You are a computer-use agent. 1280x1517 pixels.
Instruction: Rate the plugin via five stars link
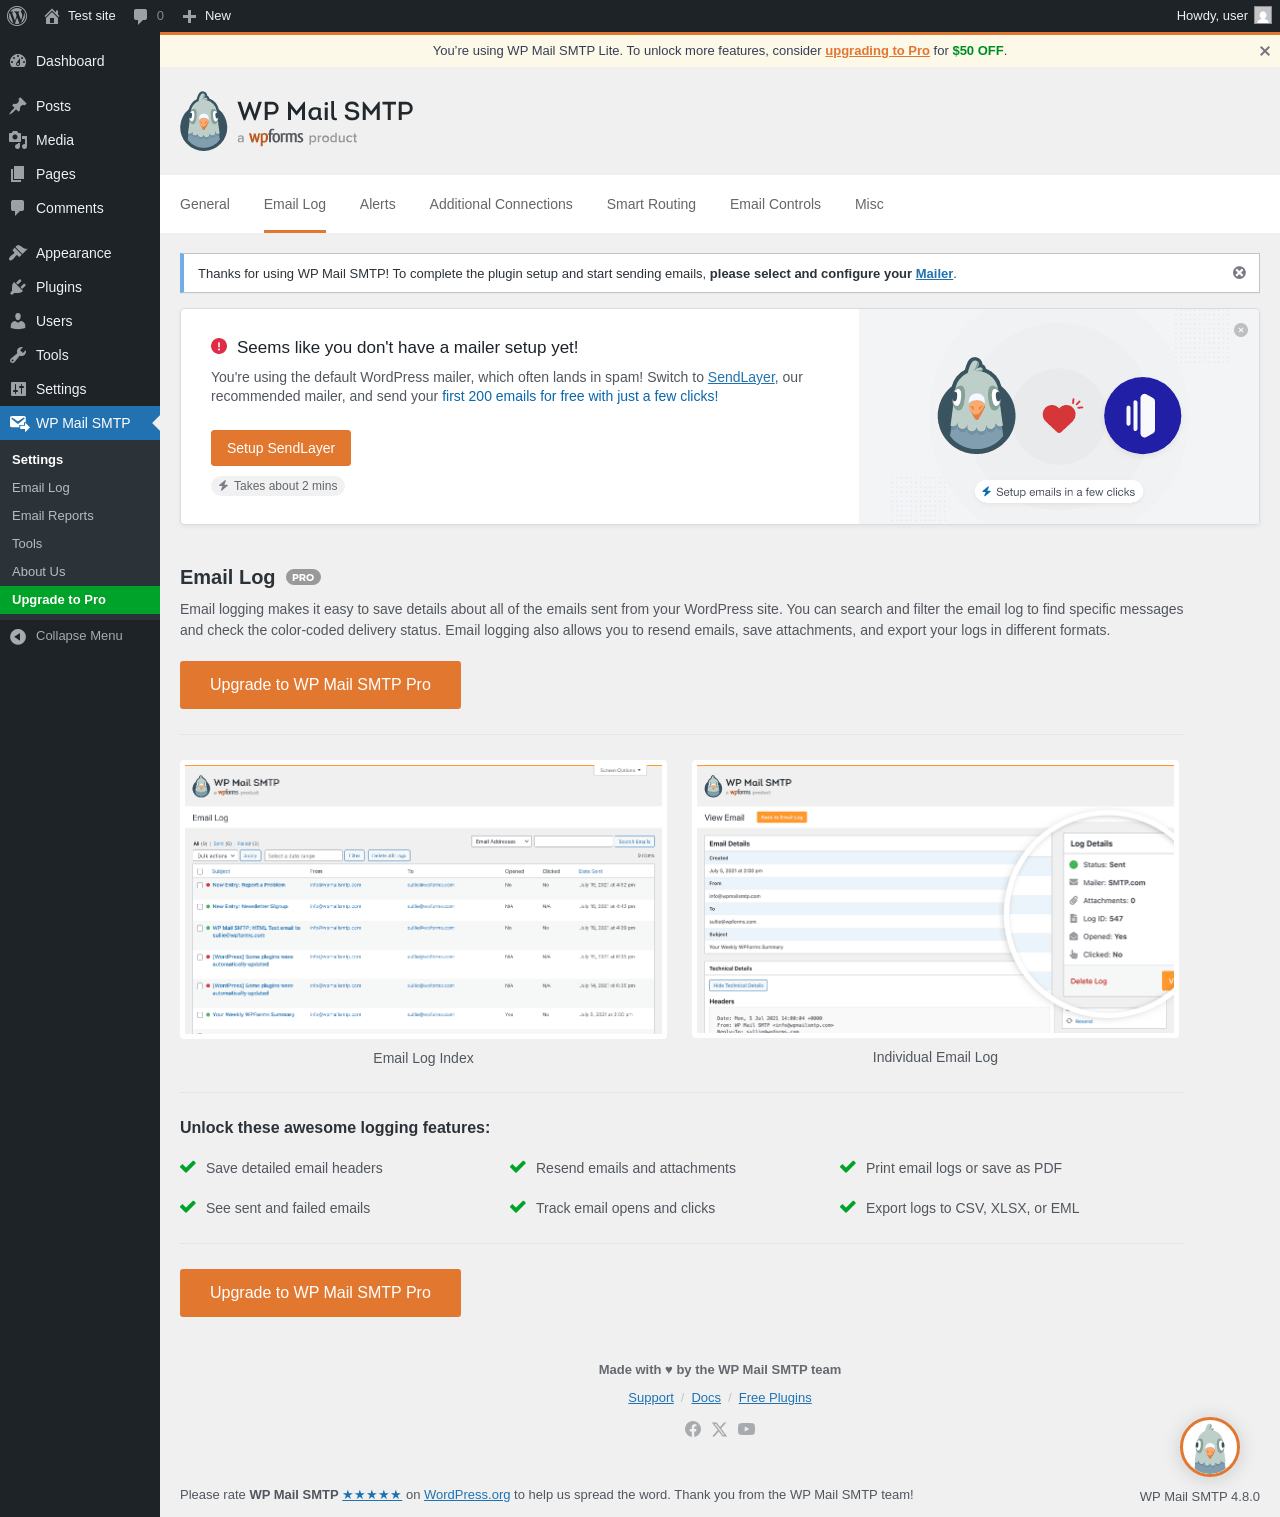pyautogui.click(x=372, y=1495)
